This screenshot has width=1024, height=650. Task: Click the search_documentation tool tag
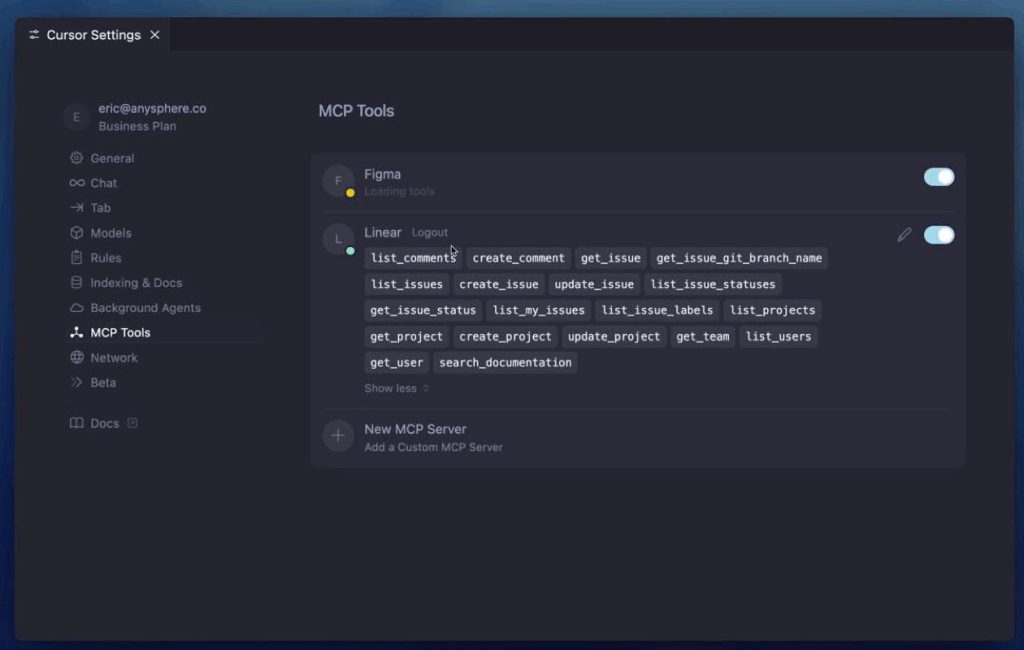tap(505, 362)
